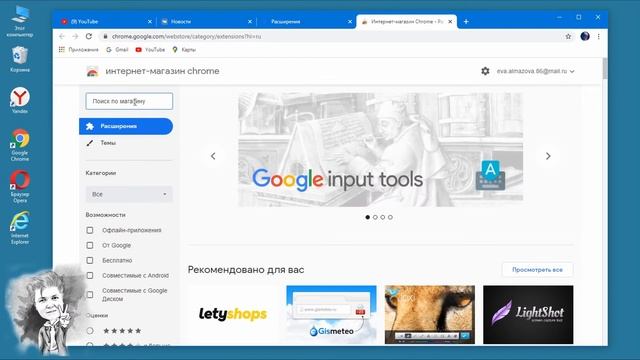This screenshot has height=360, width=640.
Task: Open the Google input tools banner
Action: (x=380, y=149)
